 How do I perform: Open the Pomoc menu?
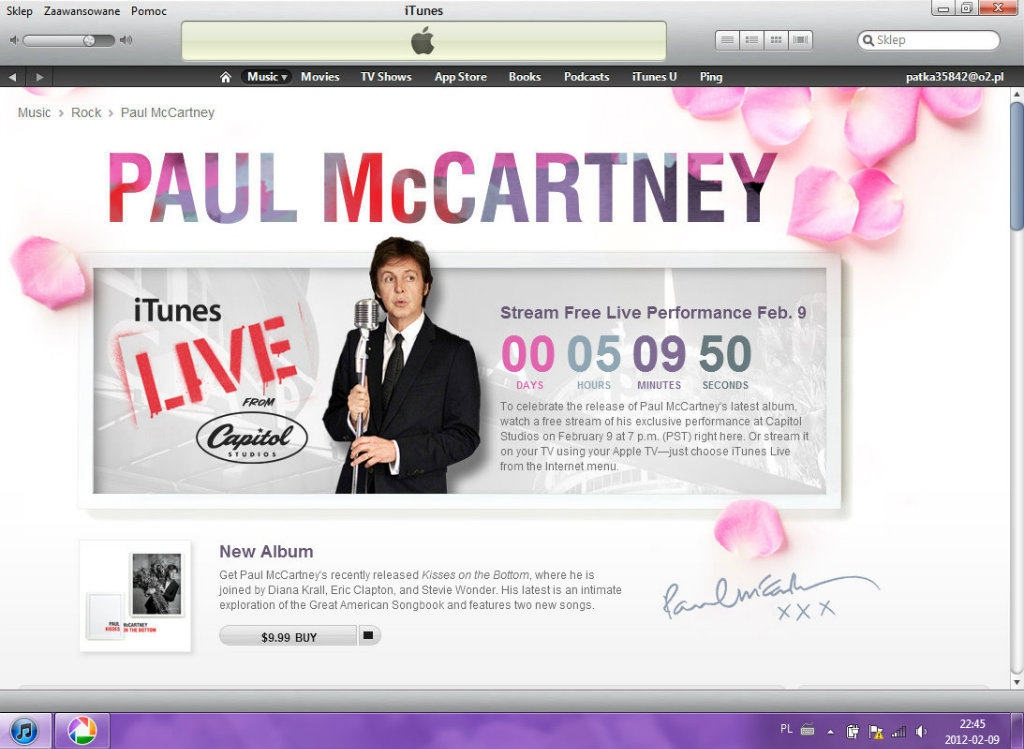click(149, 11)
